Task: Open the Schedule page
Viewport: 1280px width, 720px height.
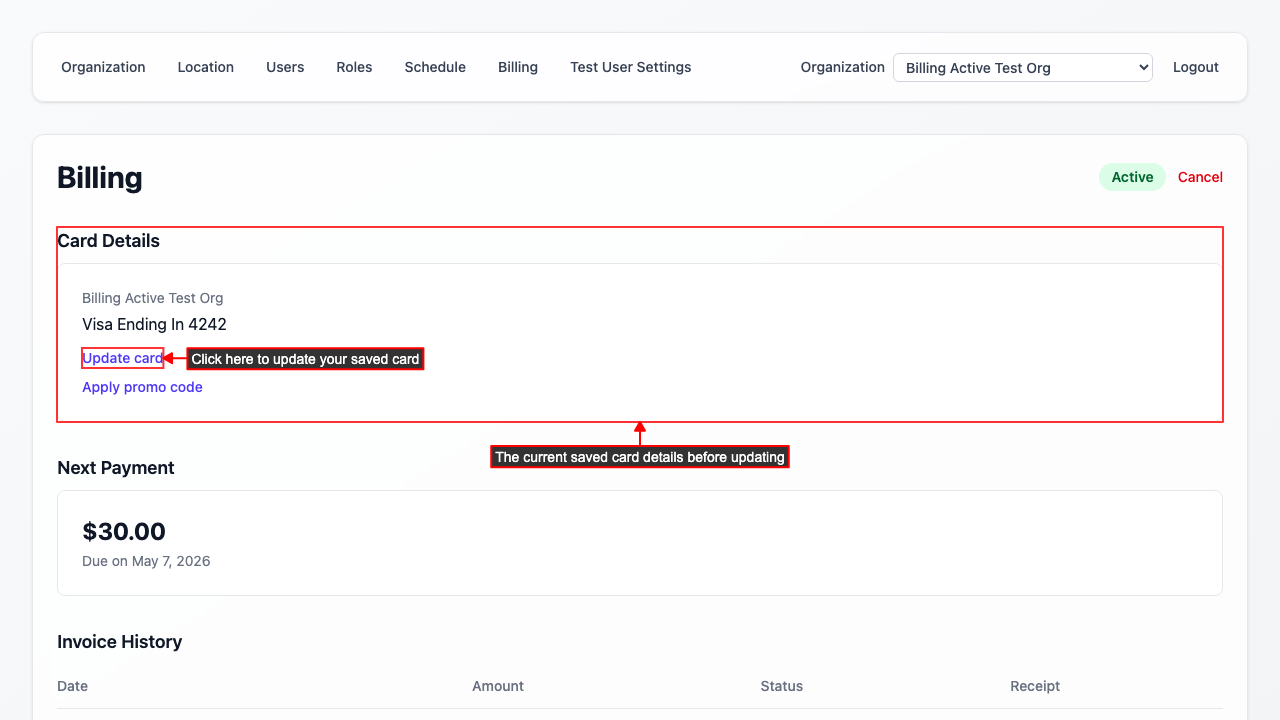Action: click(435, 67)
